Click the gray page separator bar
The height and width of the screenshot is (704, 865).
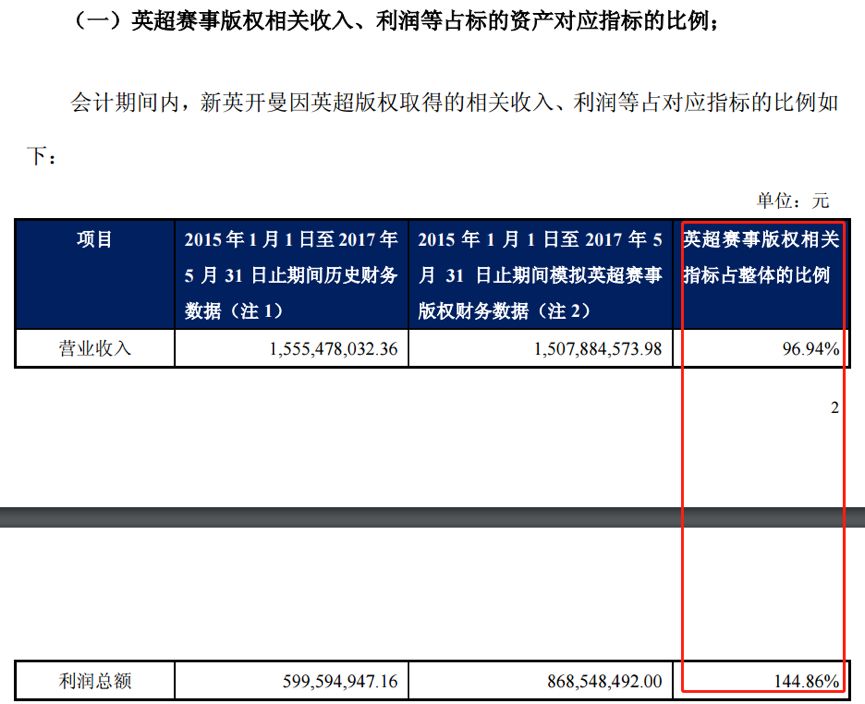point(432,517)
